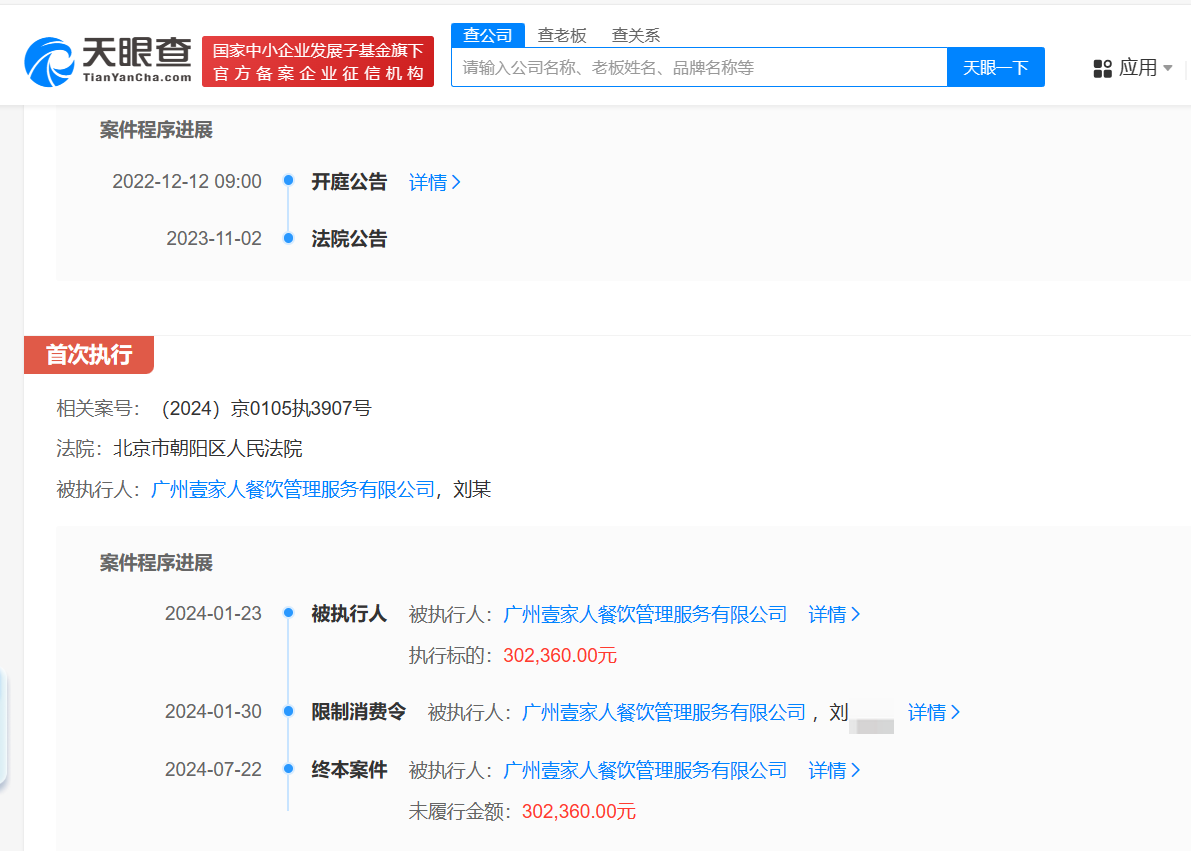Expand 详情 for the 2024-01-23 被执行人 event
Image resolution: width=1191 pixels, height=851 pixels.
(x=834, y=614)
